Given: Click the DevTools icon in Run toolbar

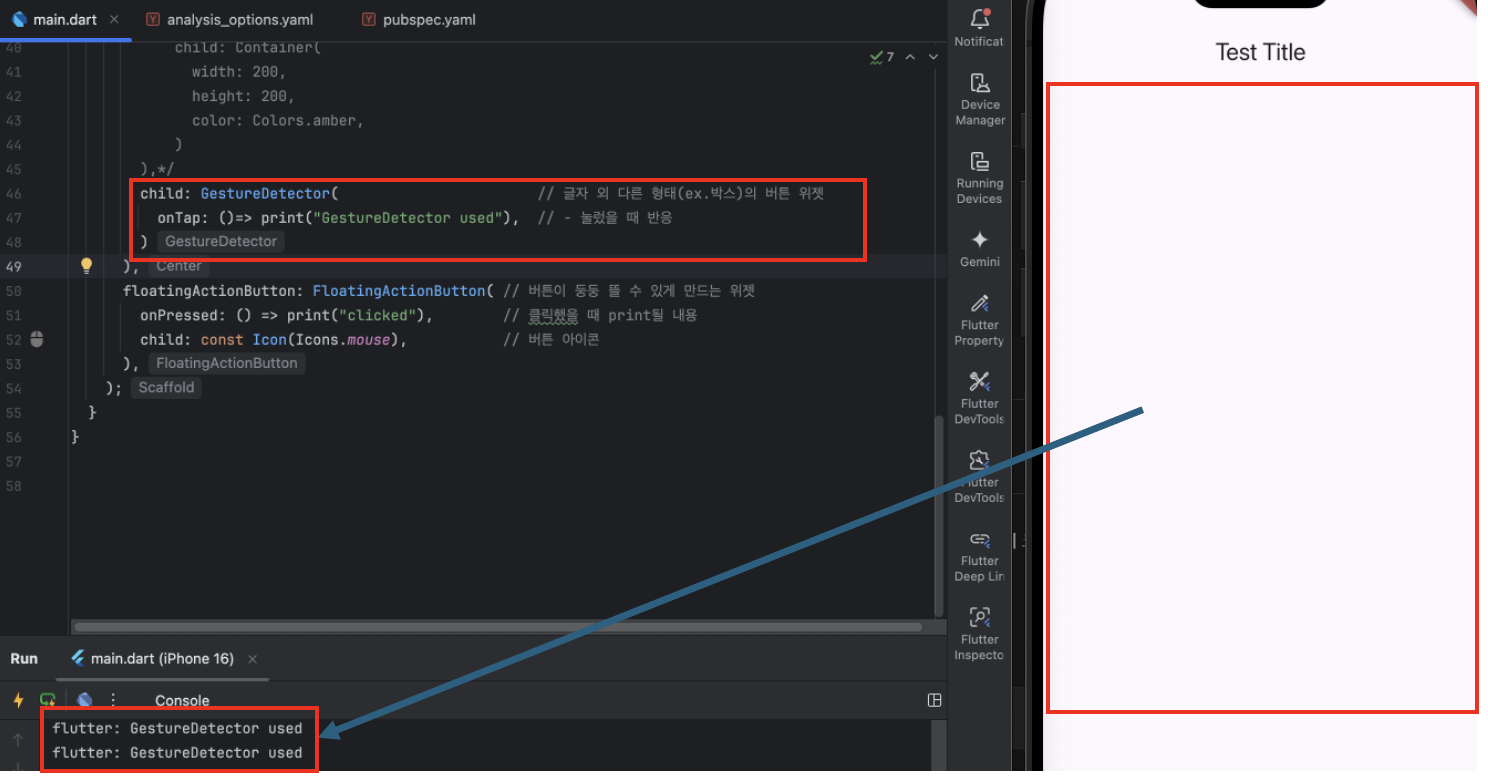Looking at the screenshot, I should pos(85,700).
